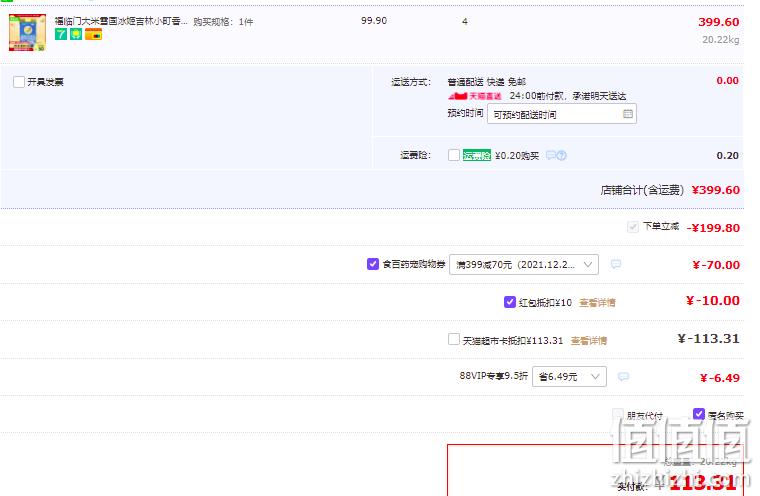The image size is (760, 496).
Task: Click the chat bubble icon beside coupon dropdown
Action: (616, 264)
